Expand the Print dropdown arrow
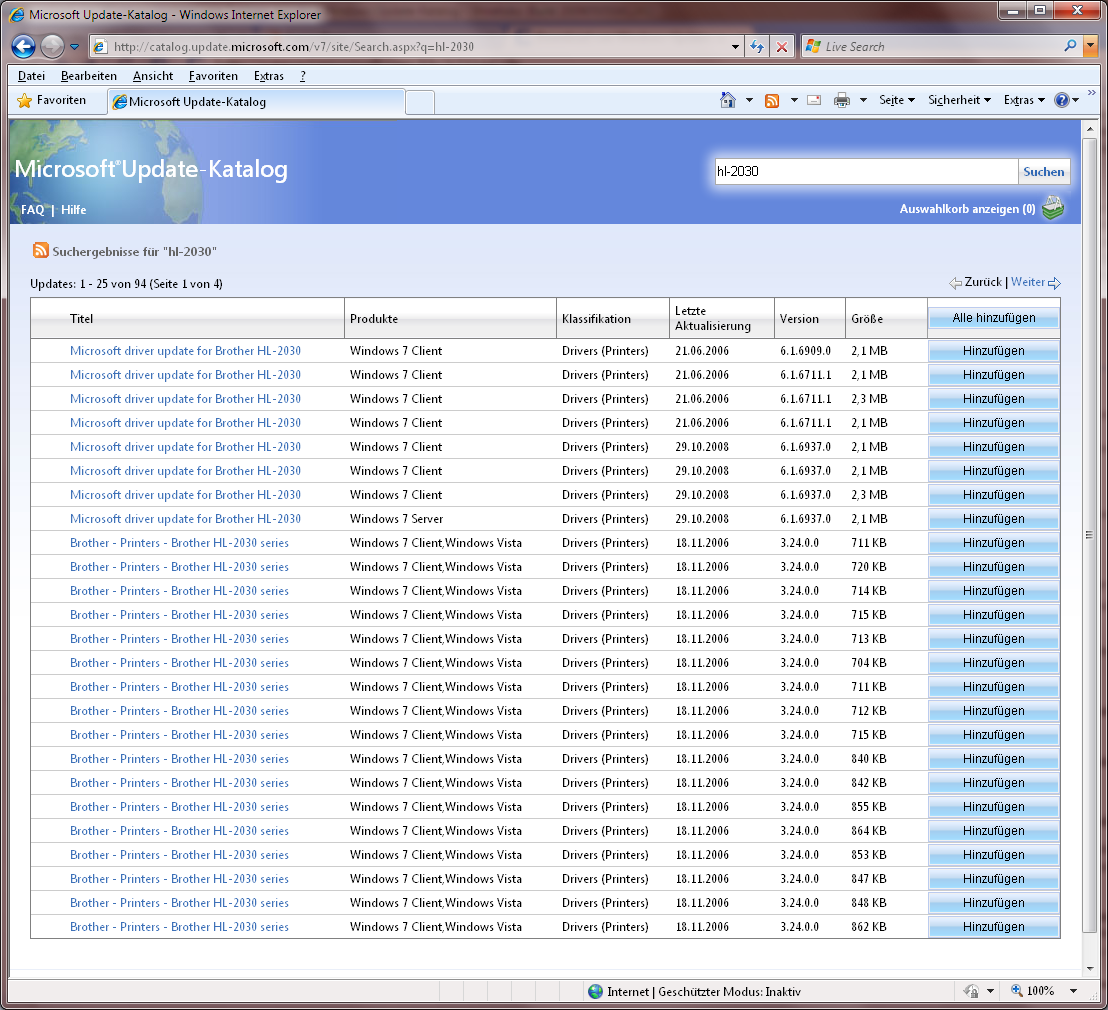The height and width of the screenshot is (1010, 1108). click(863, 100)
